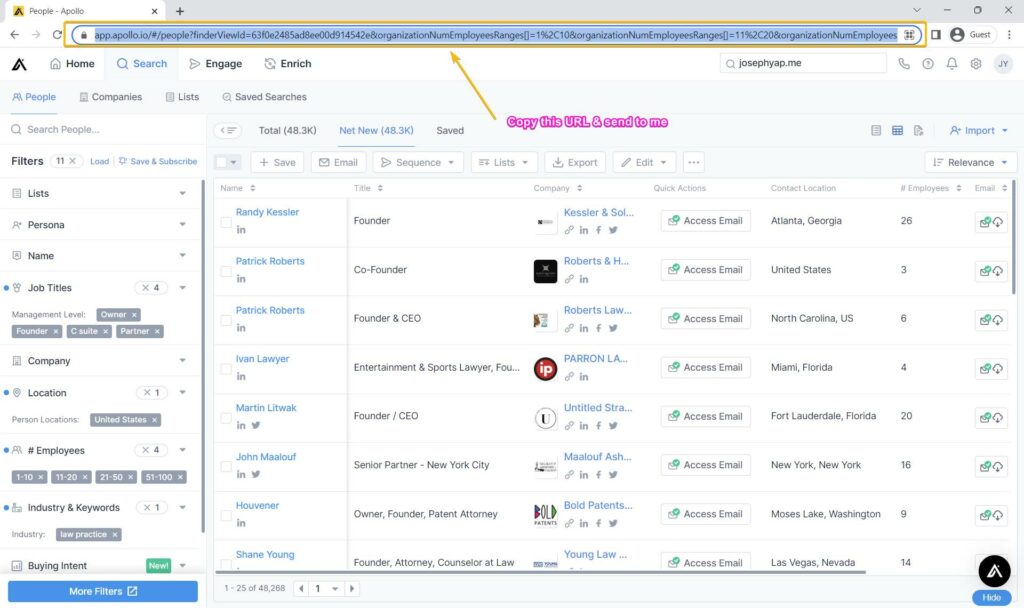Open John Maalouf's LinkedIn icon

(241, 474)
